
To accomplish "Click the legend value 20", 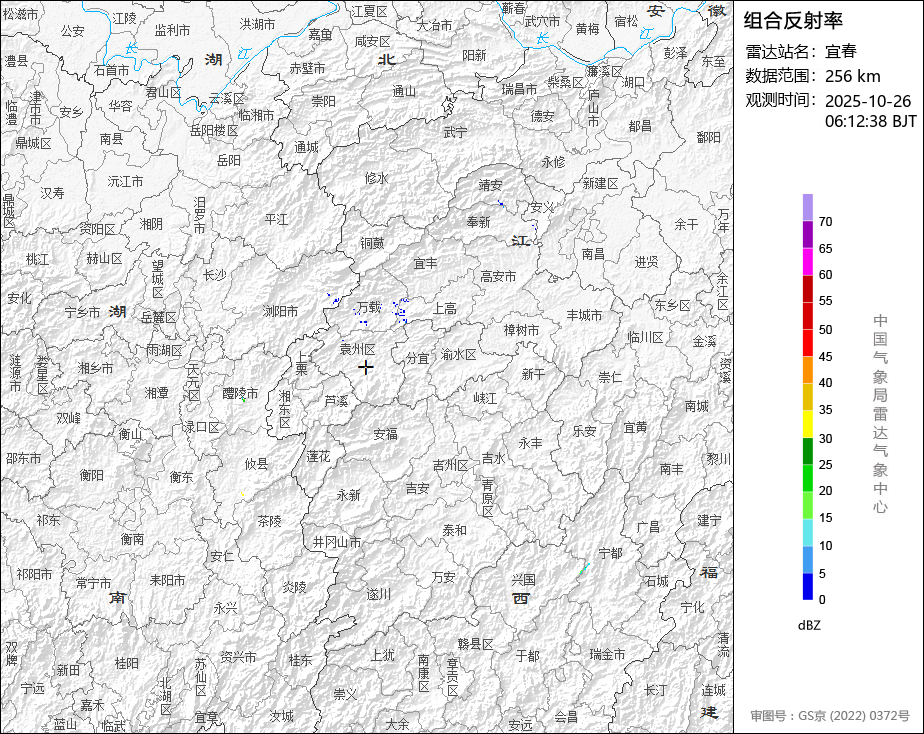I will pyautogui.click(x=826, y=491).
